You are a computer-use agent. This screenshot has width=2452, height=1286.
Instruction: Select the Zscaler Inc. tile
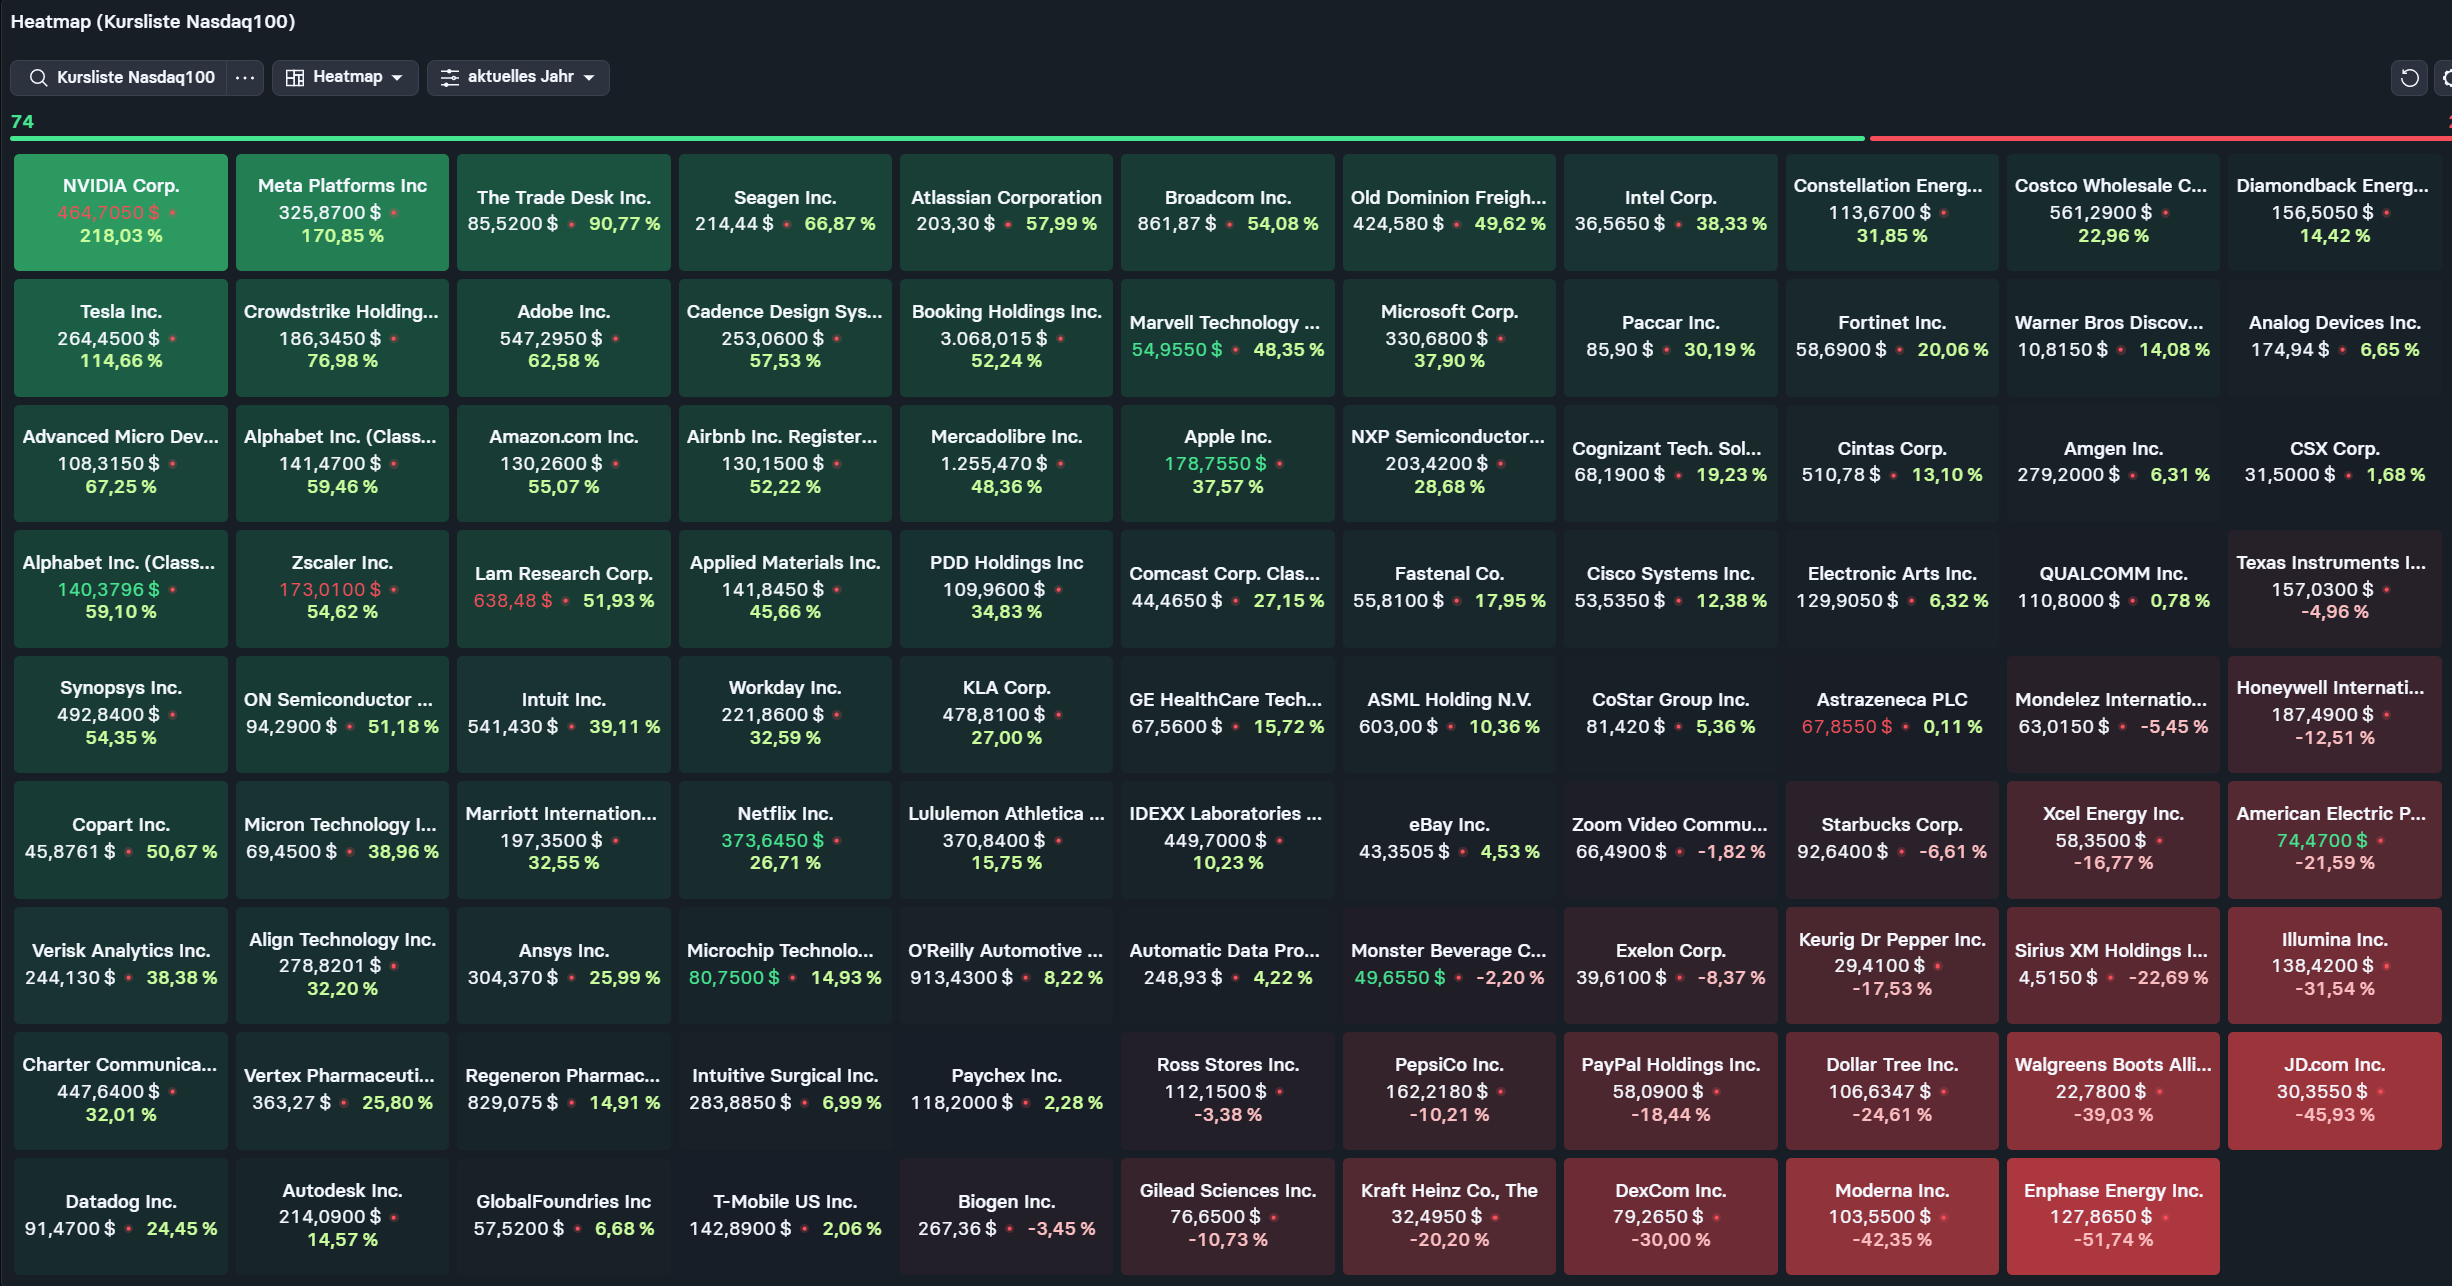[342, 589]
